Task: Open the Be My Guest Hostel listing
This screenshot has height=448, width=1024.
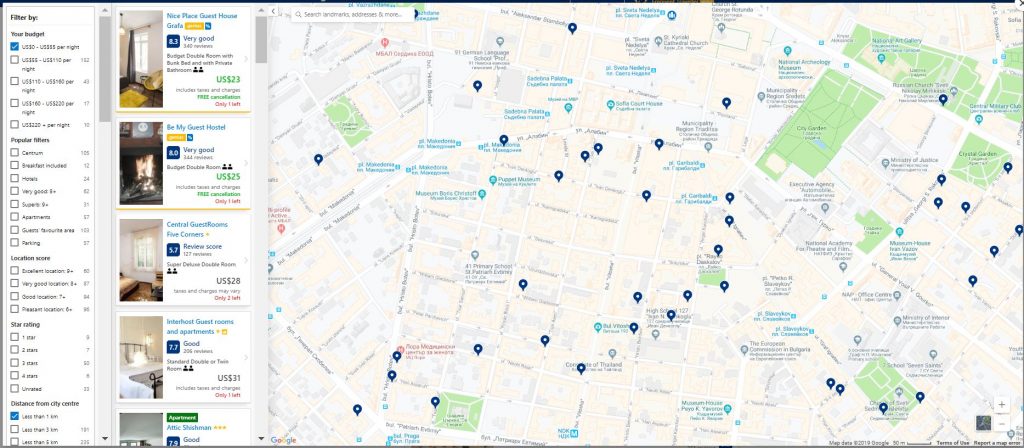Action: point(198,129)
